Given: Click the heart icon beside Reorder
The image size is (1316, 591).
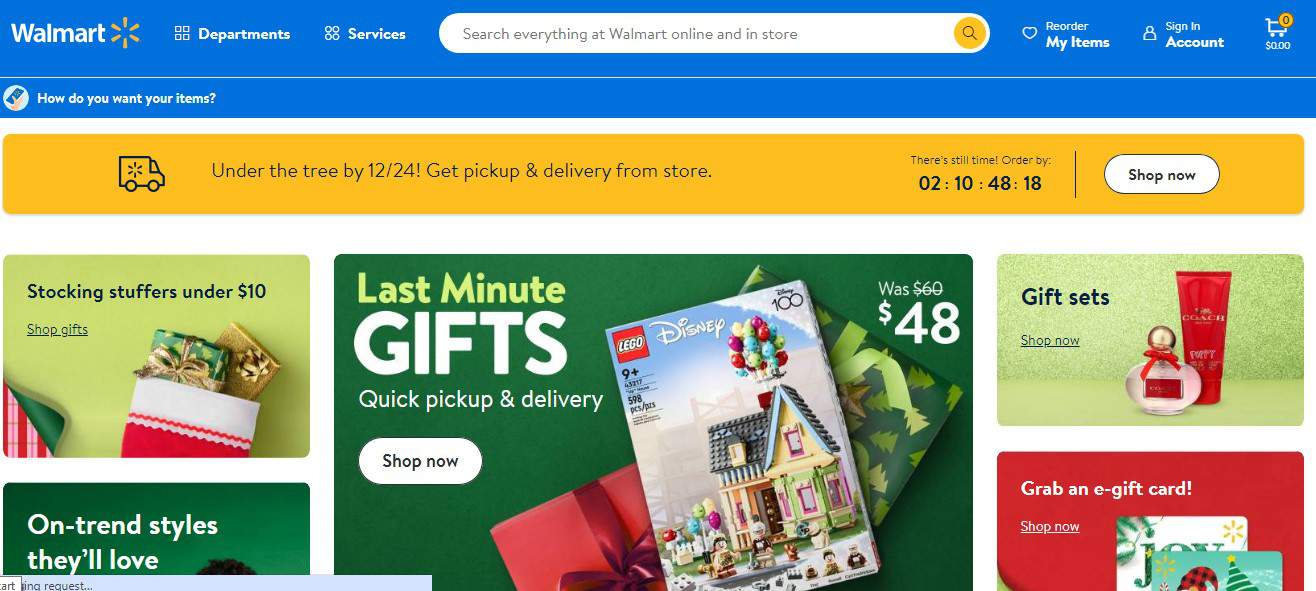Looking at the screenshot, I should coord(1029,34).
